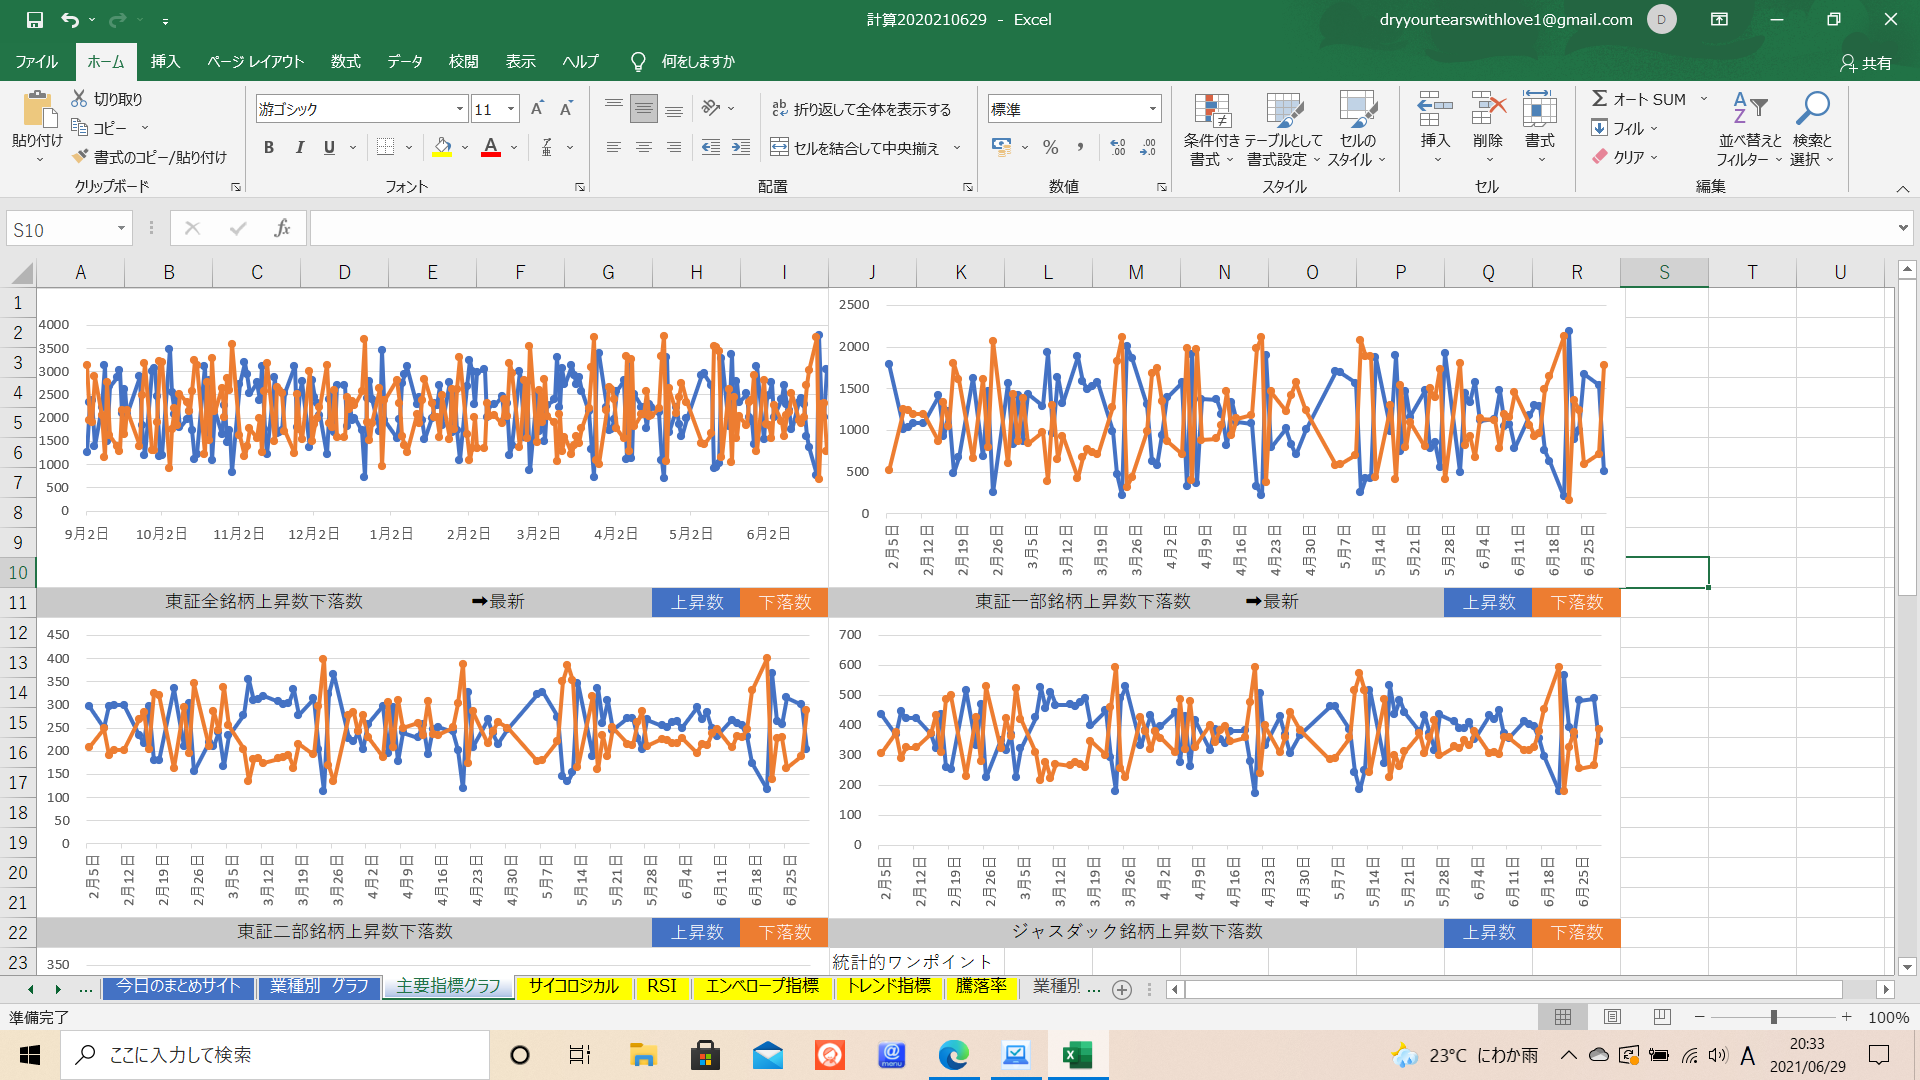Switch to Page Layout view in the status bar
1920x1080 pixels.
[x=1612, y=1017]
